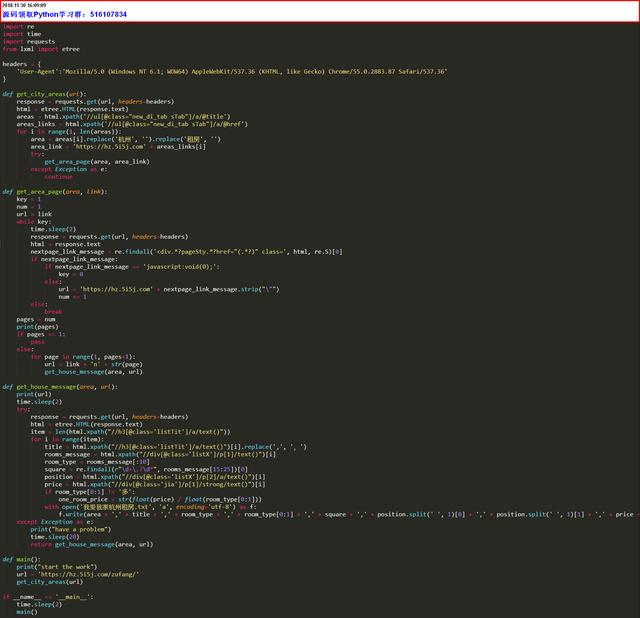640x618 pixels.
Task: Click the 'print("have a problem")' line
Action: coord(71,529)
